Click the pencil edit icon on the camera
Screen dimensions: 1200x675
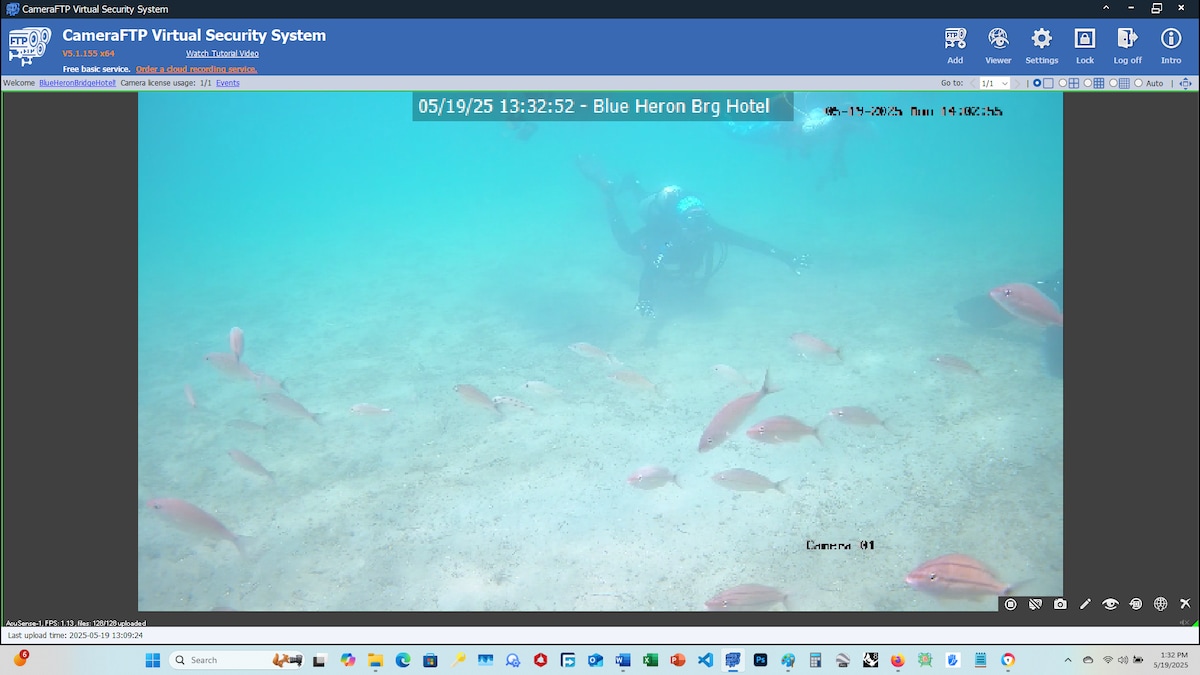(1085, 604)
